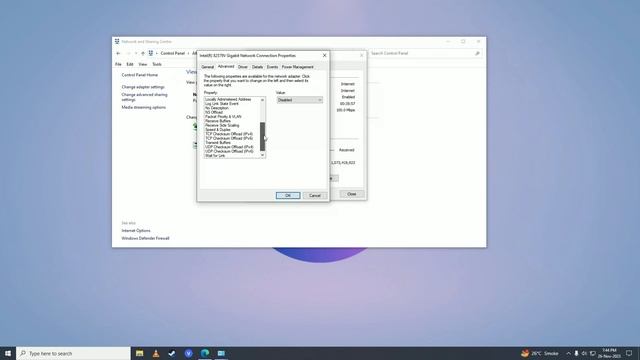Image resolution: width=640 pixels, height=360 pixels.
Task: Switch to the Power Management tab
Action: [x=298, y=67]
